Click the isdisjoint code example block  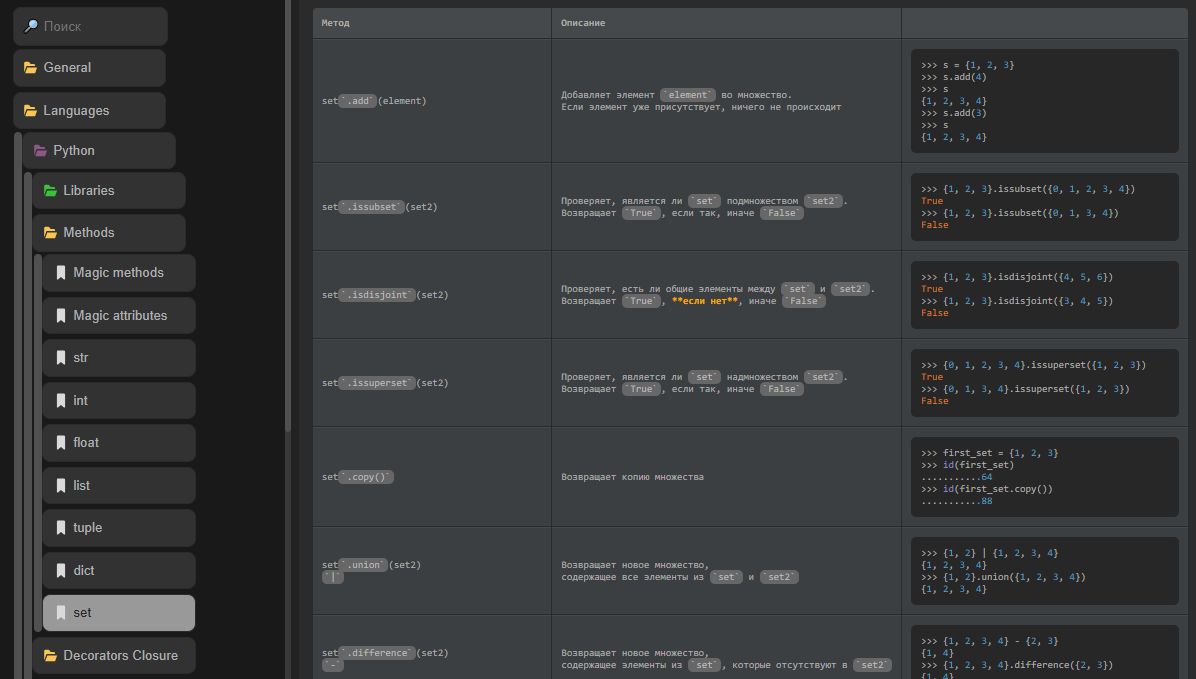tap(1044, 294)
